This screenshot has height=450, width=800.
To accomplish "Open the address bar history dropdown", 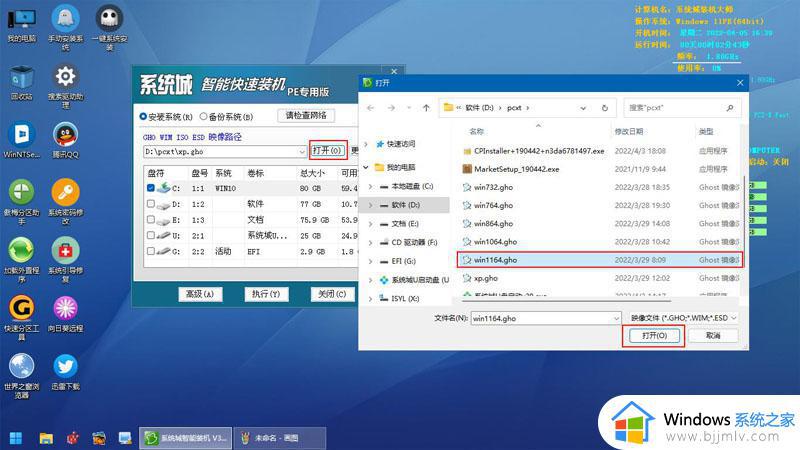I will [x=583, y=108].
